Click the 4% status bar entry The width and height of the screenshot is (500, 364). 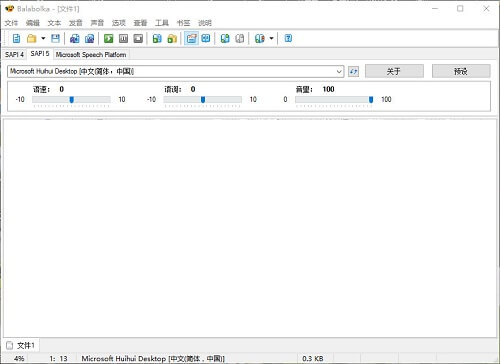point(19,359)
